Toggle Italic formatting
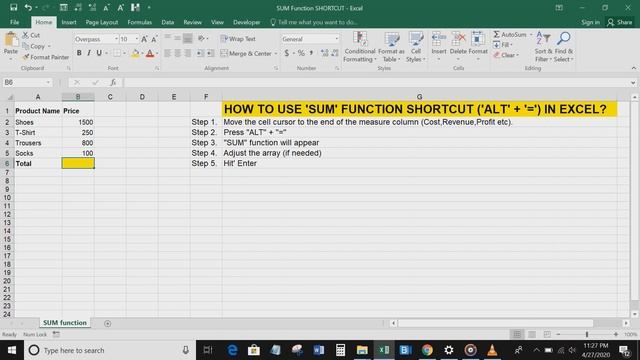 (x=89, y=53)
